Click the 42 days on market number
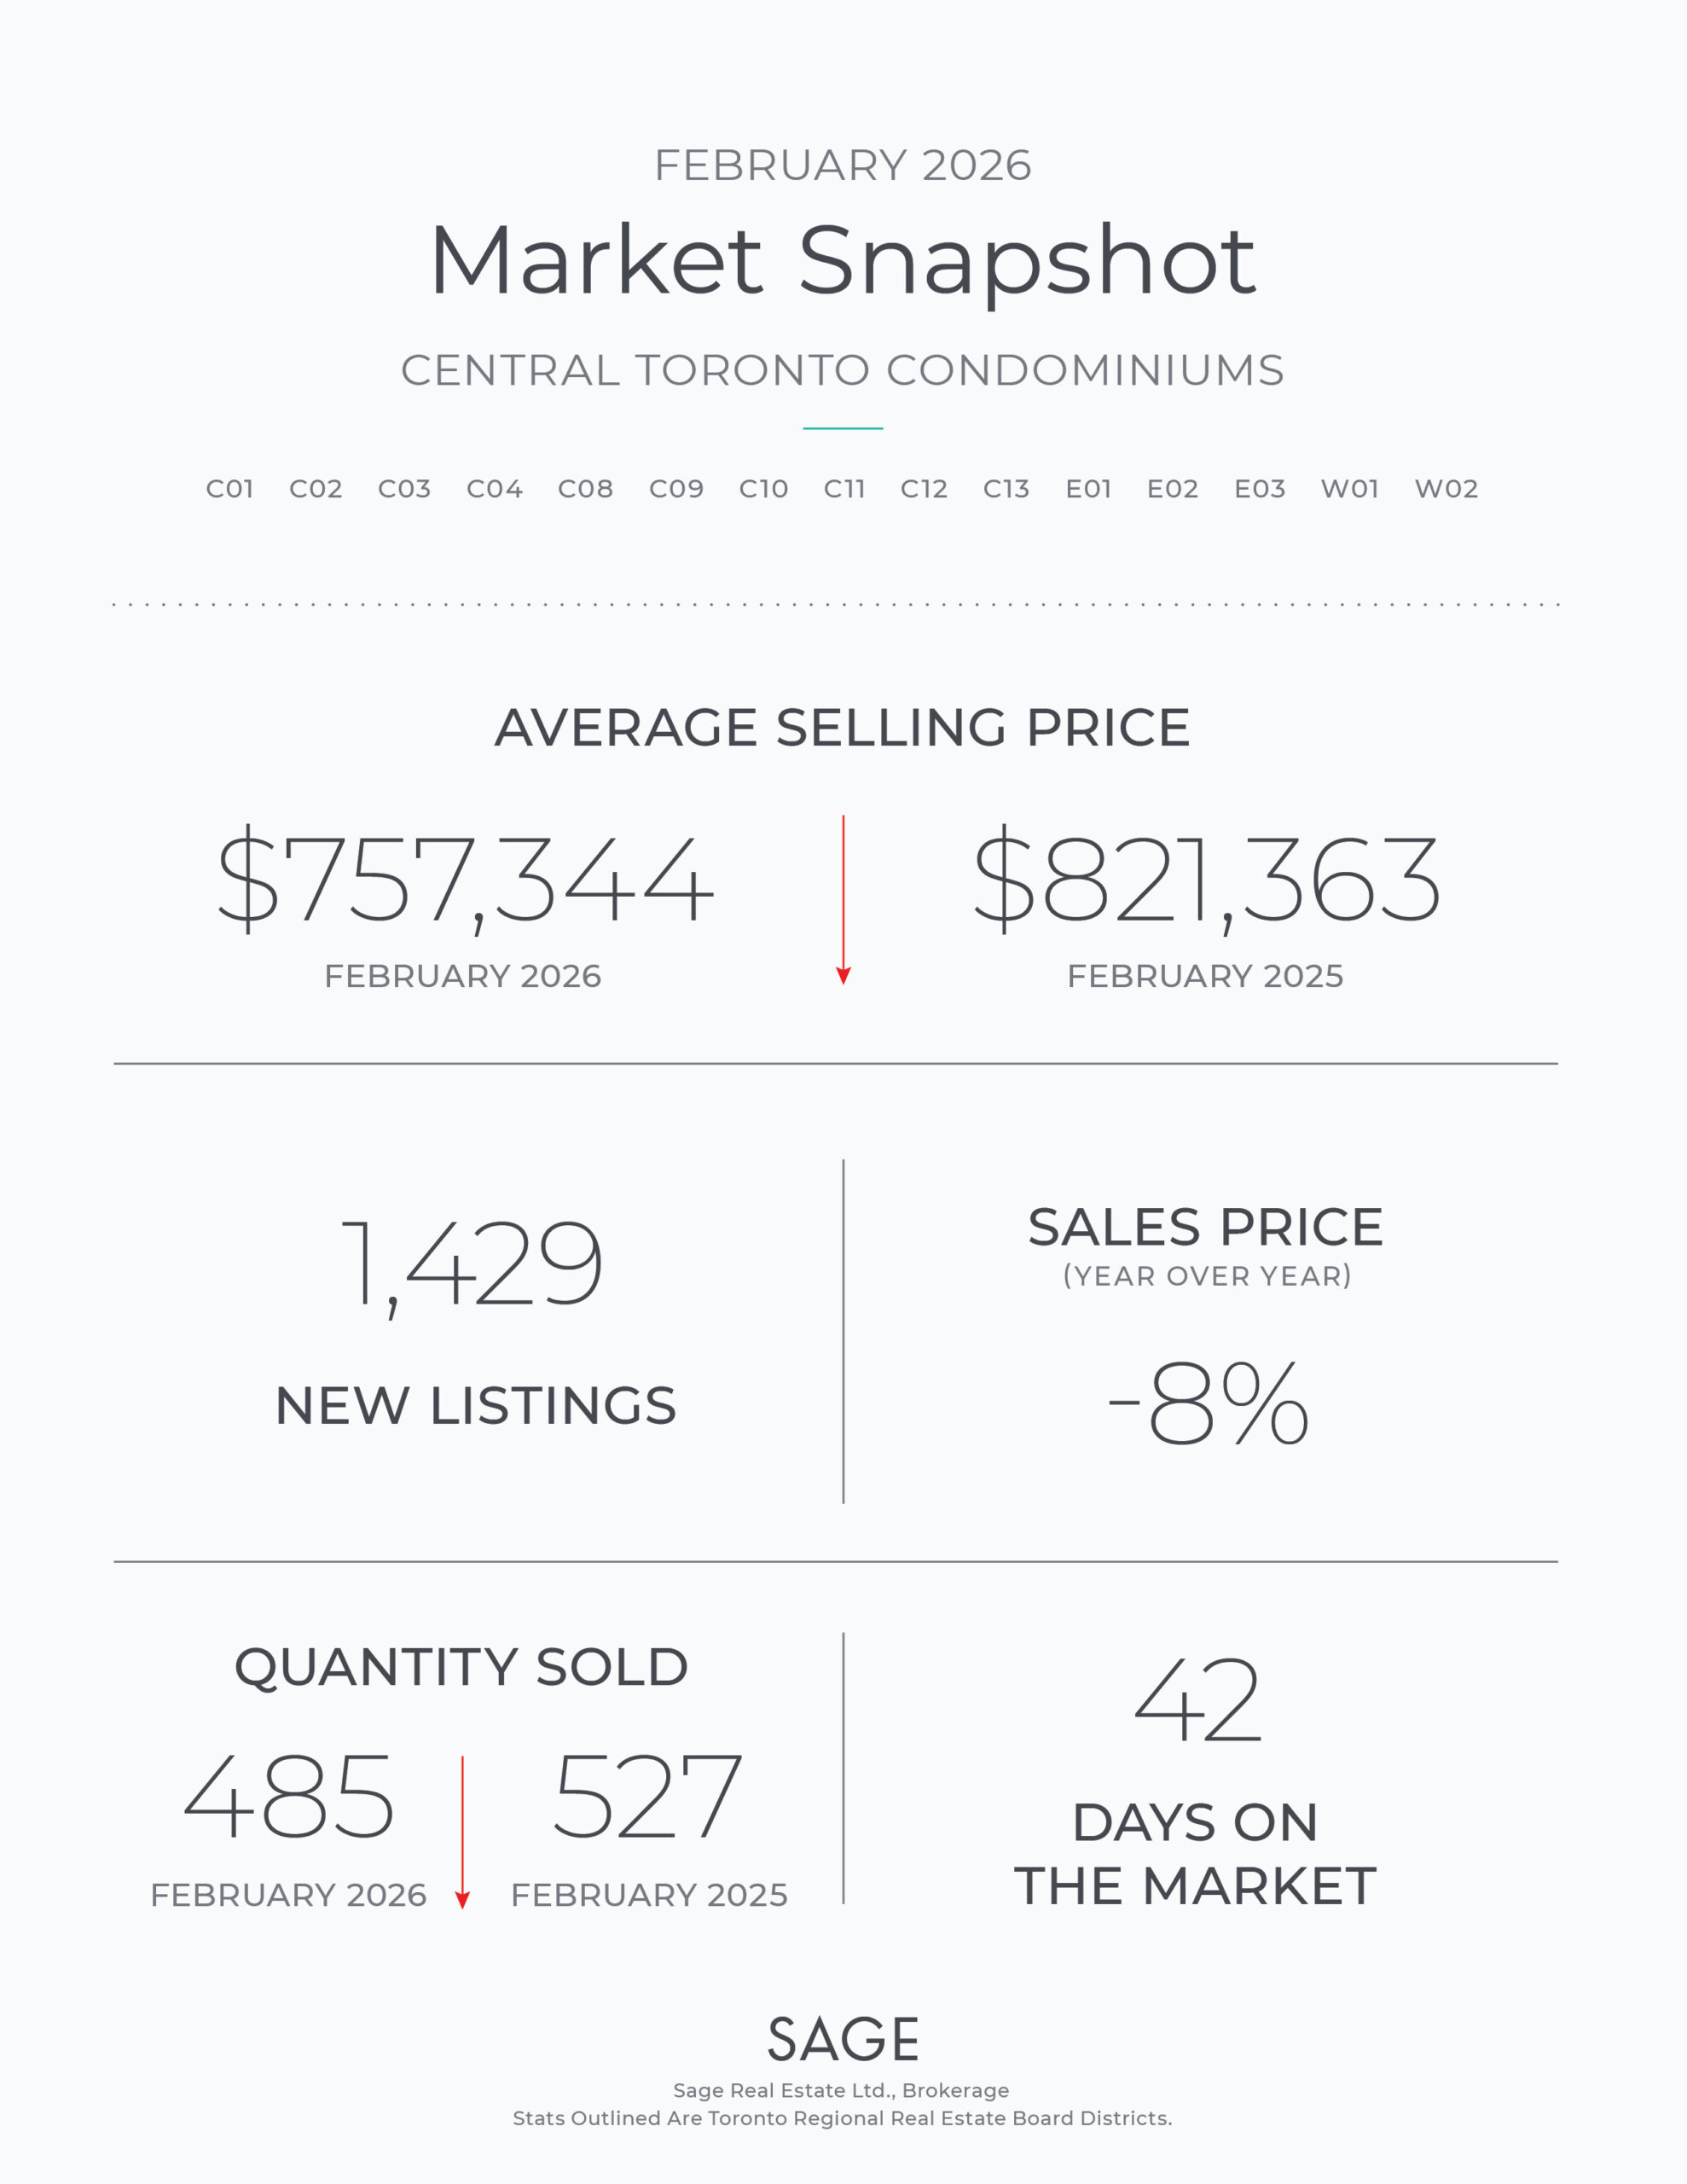1687x2184 pixels. pos(1198,1699)
